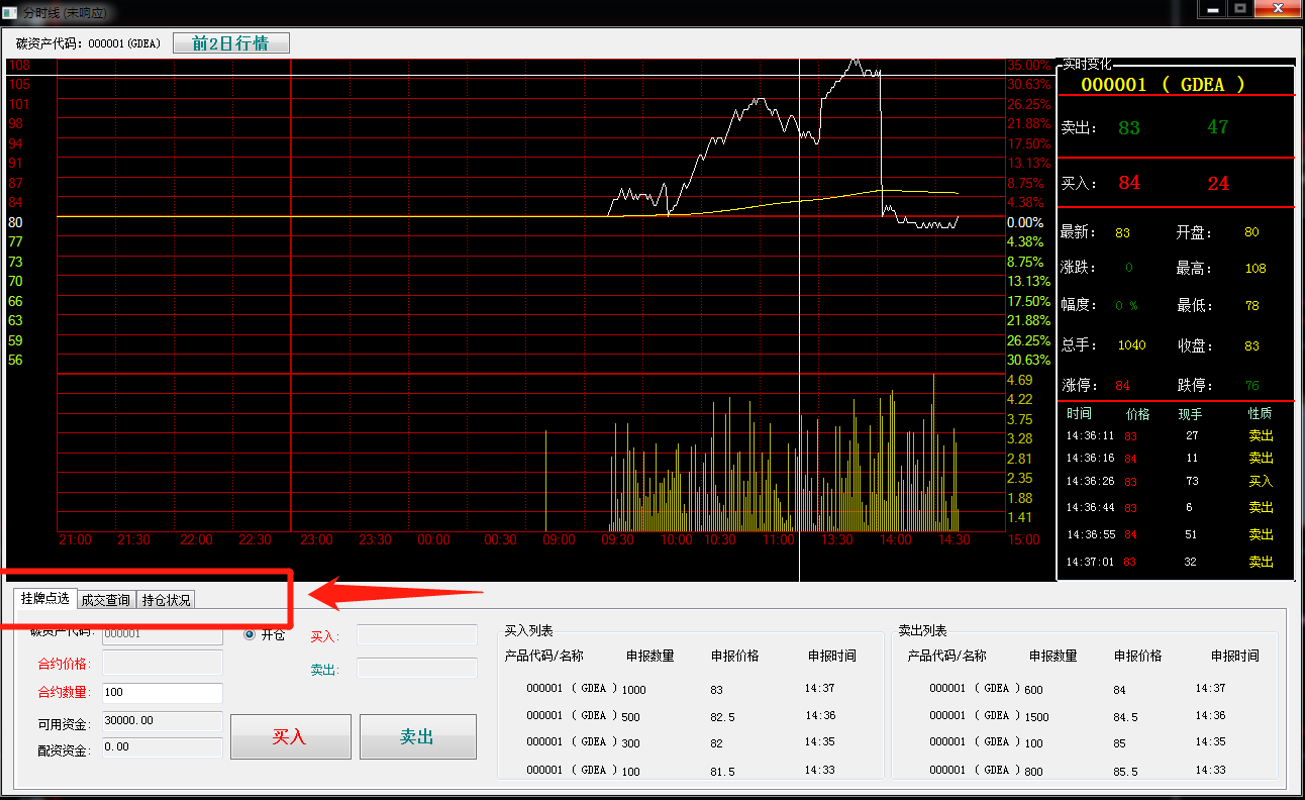Close the 分时线 window

(1278, 9)
